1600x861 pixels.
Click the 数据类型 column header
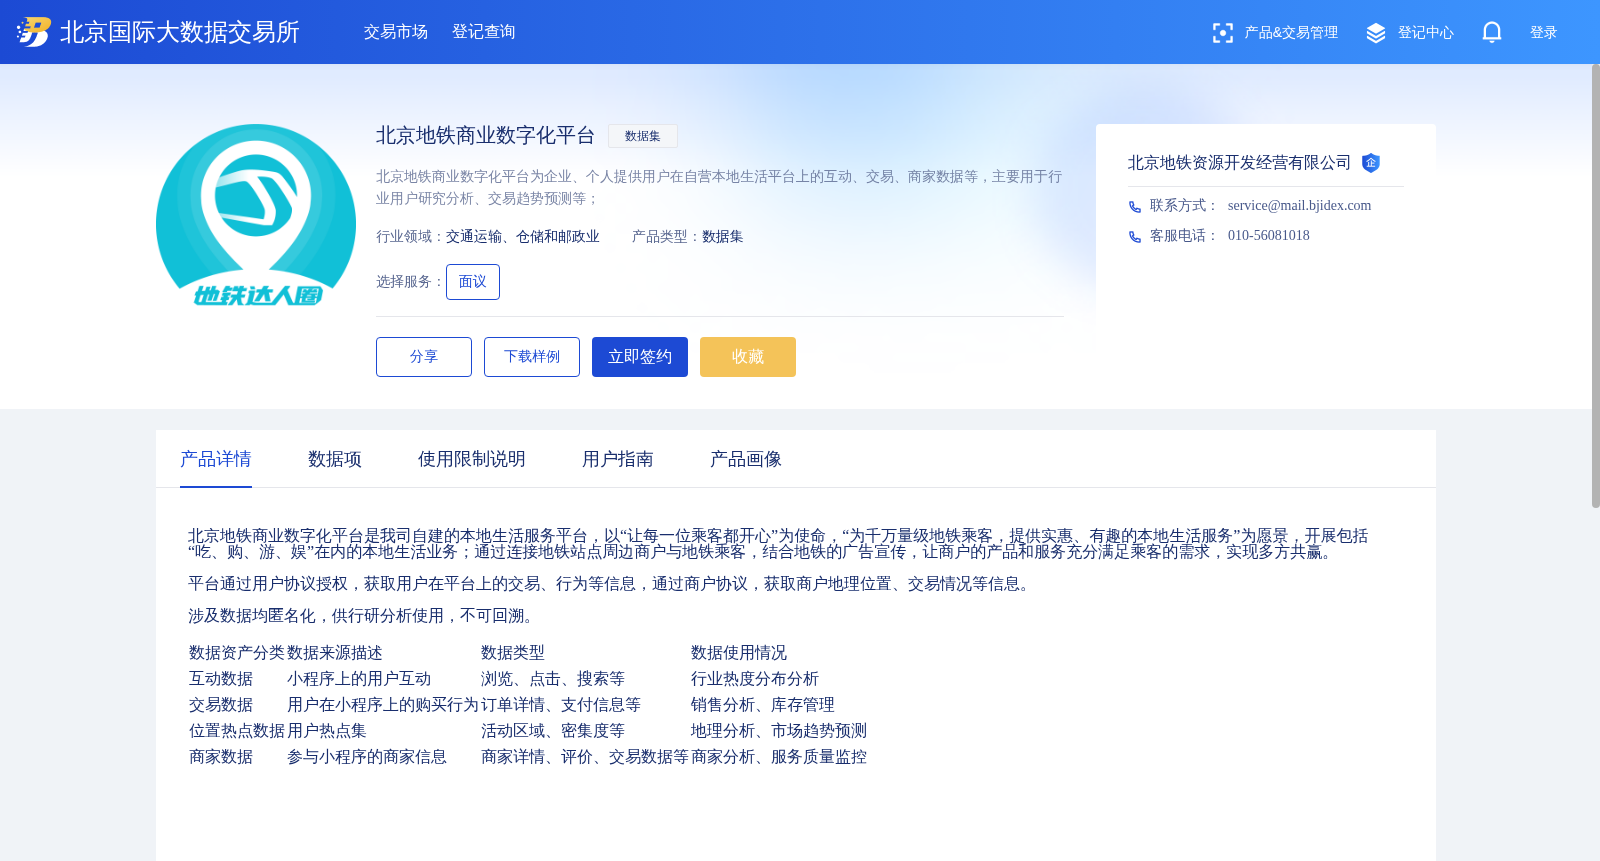(513, 653)
